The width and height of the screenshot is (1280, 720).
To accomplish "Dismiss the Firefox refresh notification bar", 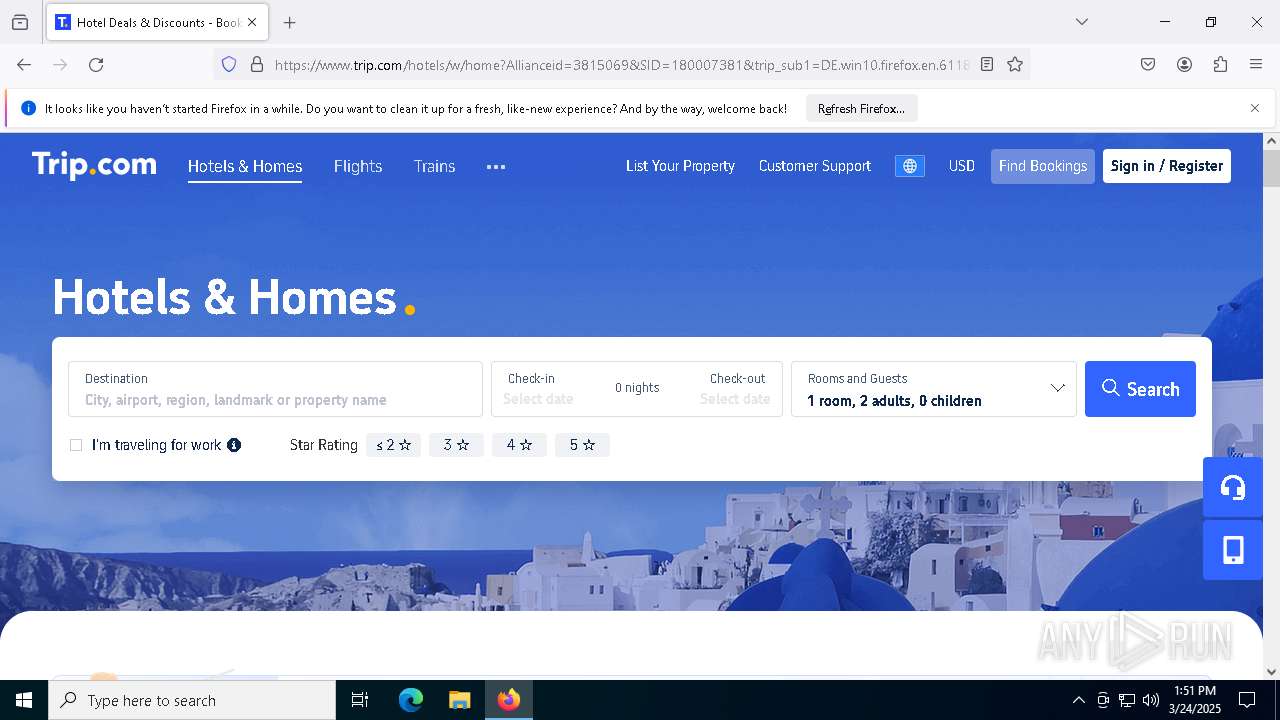I will [x=1255, y=108].
